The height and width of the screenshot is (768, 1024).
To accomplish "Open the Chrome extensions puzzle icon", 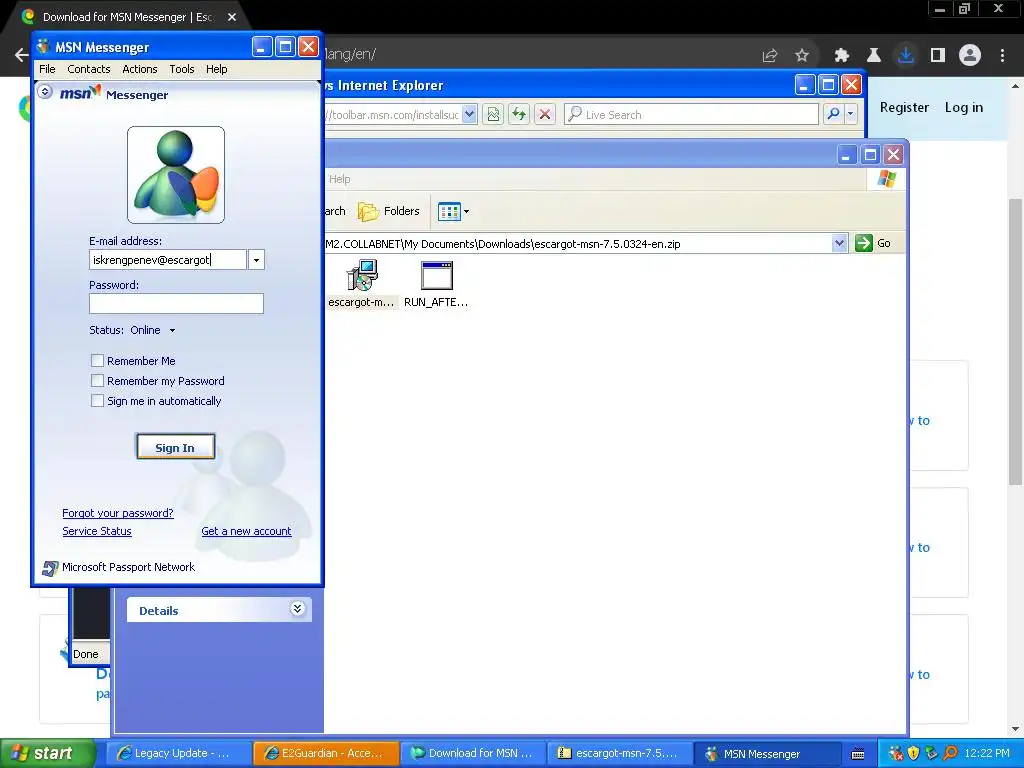I will pos(841,56).
